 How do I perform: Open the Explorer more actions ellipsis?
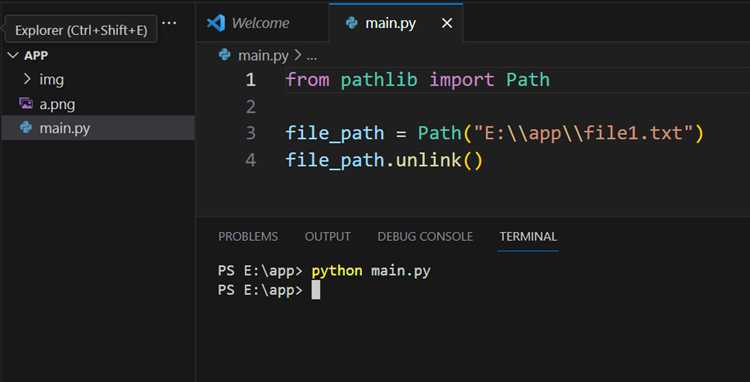[169, 22]
